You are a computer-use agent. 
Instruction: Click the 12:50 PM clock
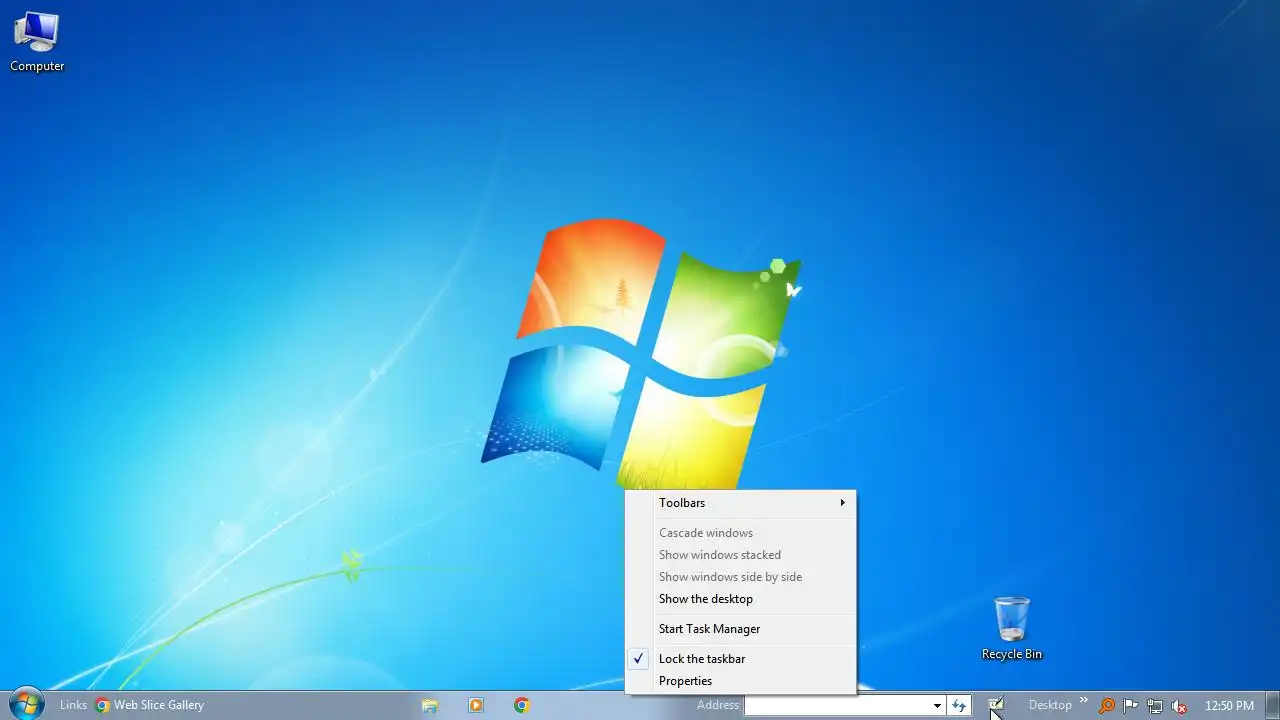tap(1229, 705)
